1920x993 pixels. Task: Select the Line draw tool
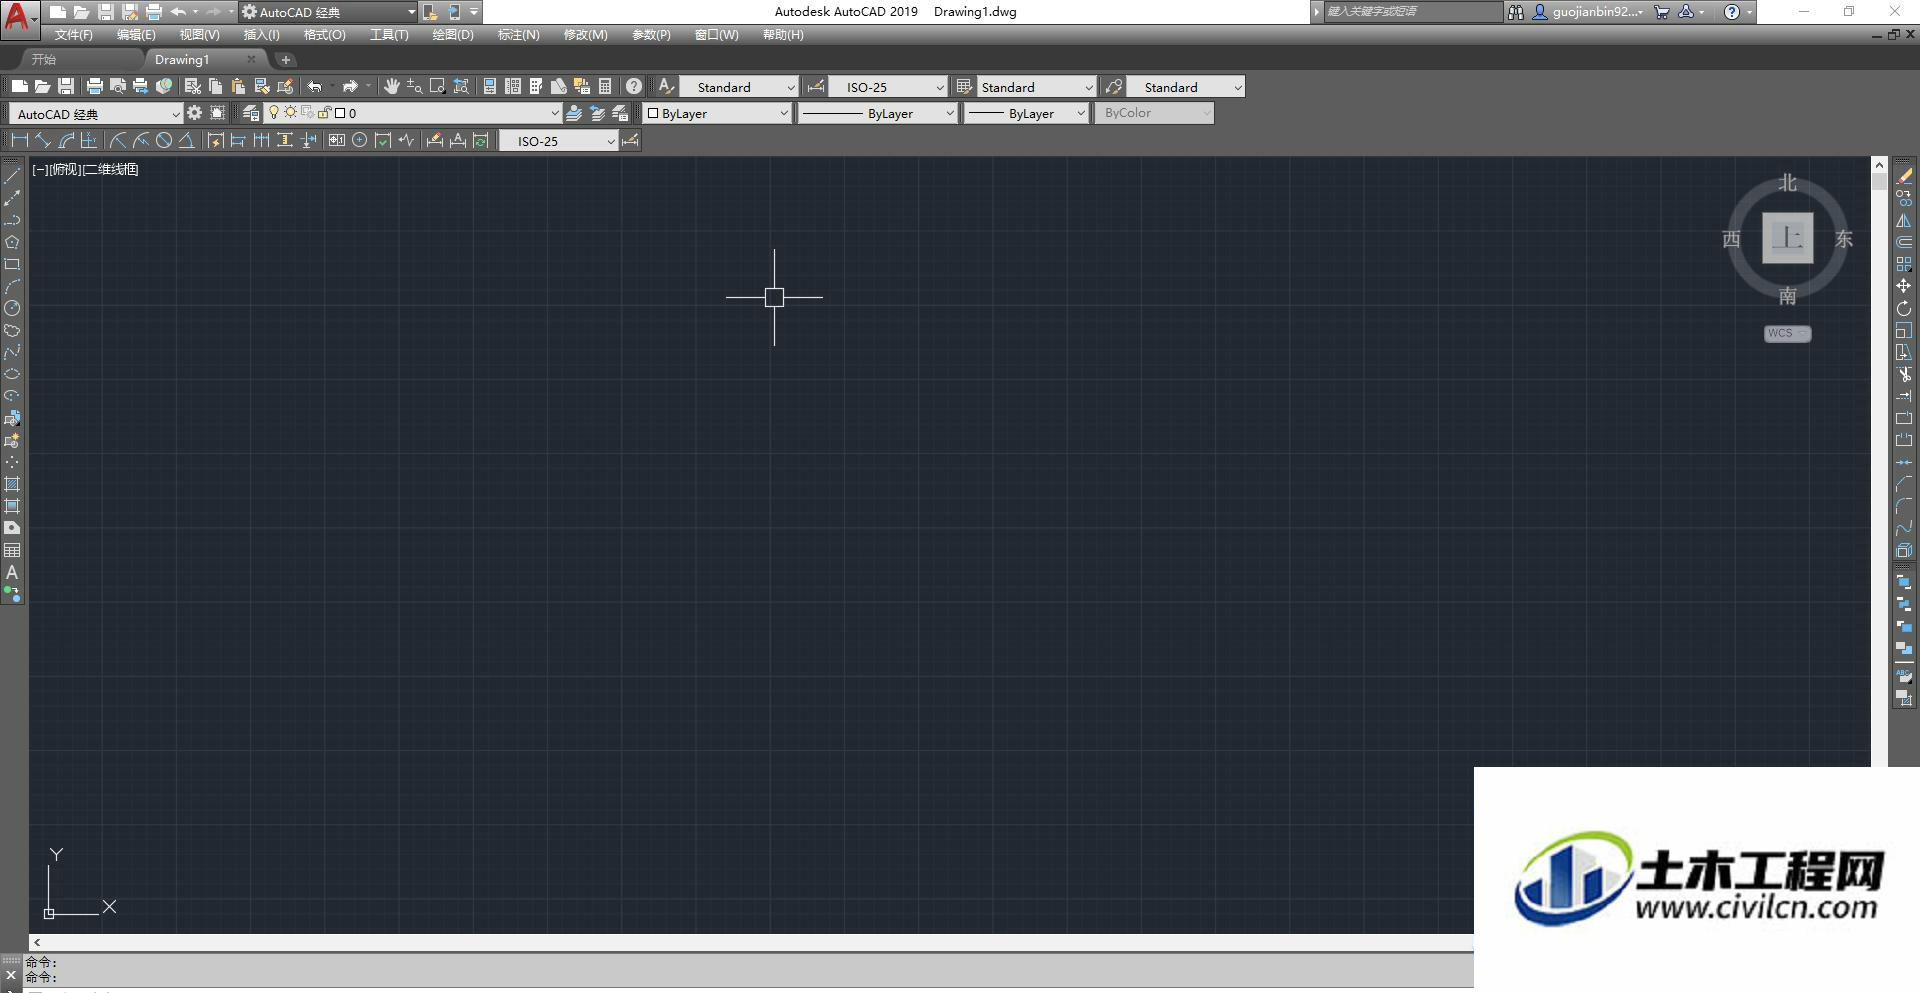12,176
